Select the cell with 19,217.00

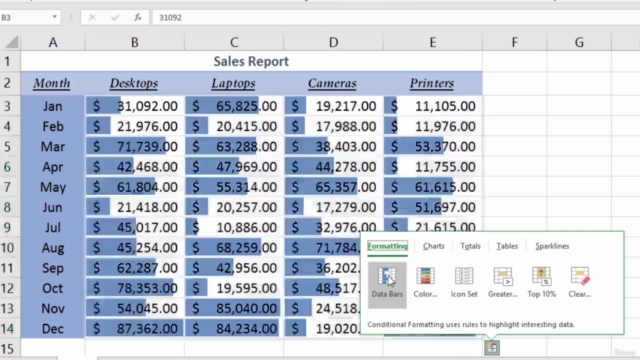coord(333,106)
